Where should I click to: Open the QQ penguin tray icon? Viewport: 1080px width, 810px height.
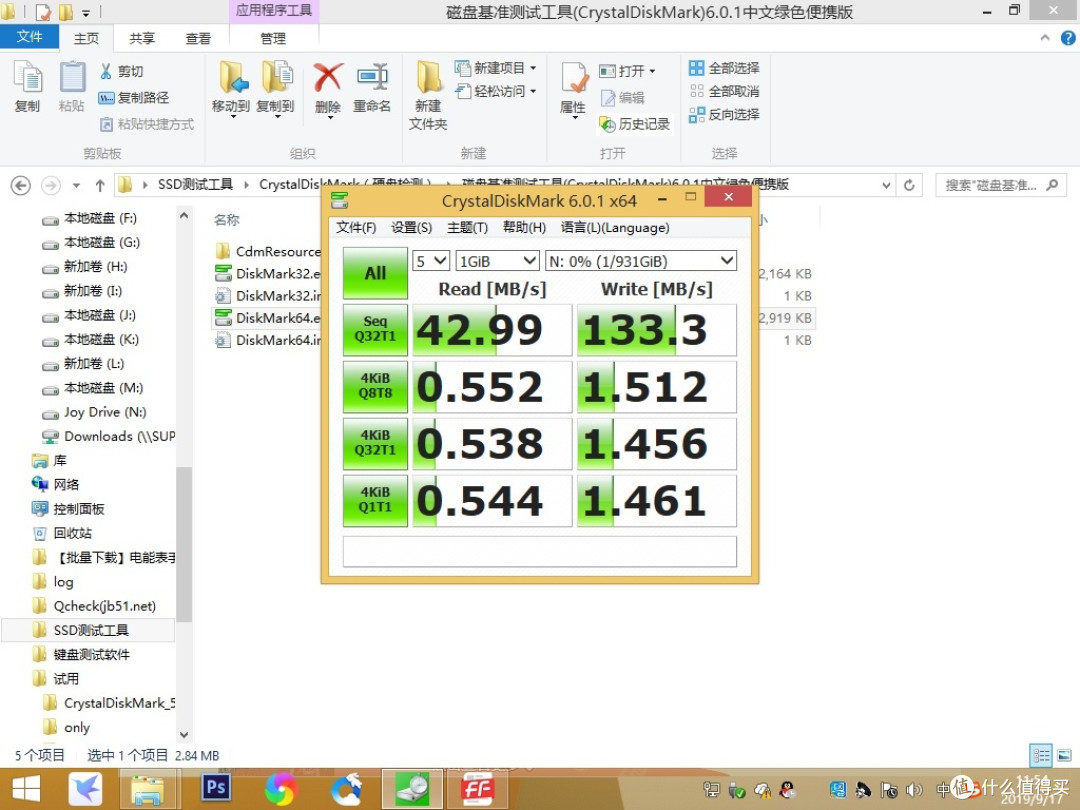tap(787, 790)
